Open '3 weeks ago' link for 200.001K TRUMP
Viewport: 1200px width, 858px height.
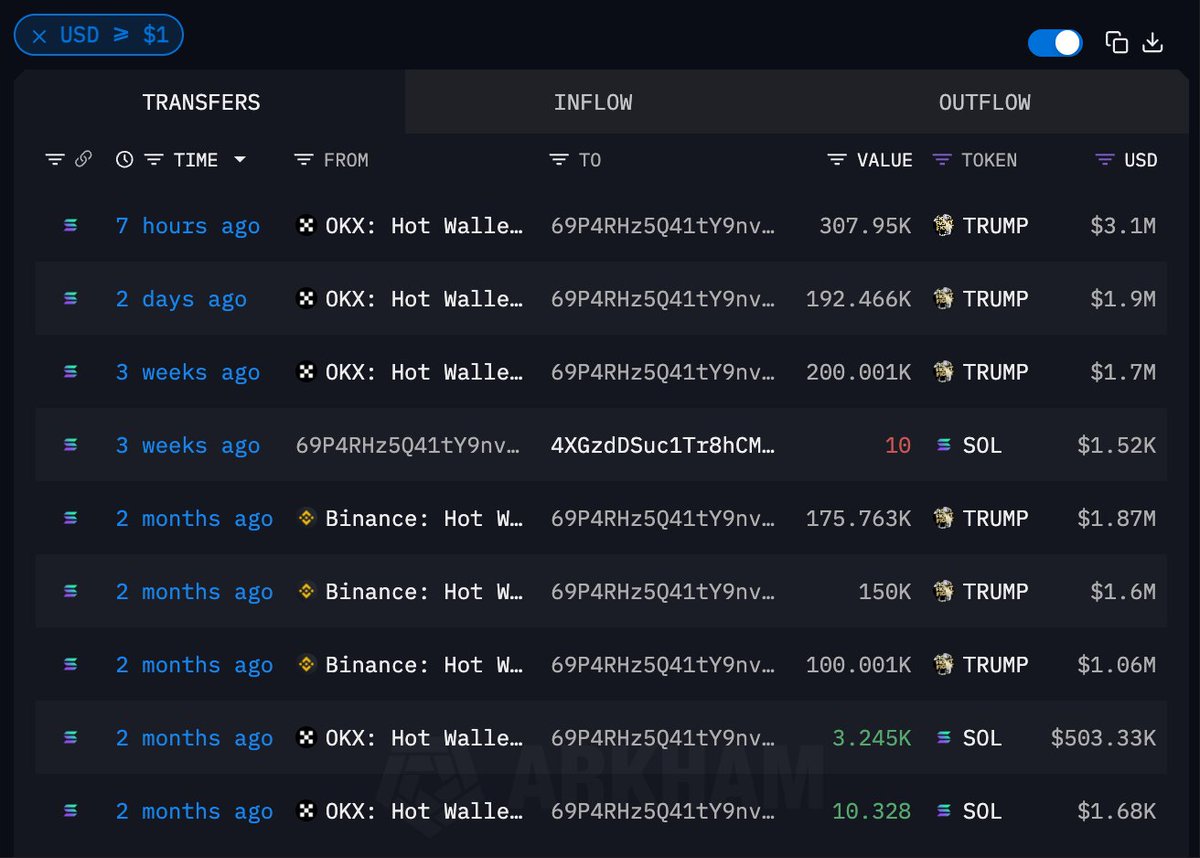188,372
